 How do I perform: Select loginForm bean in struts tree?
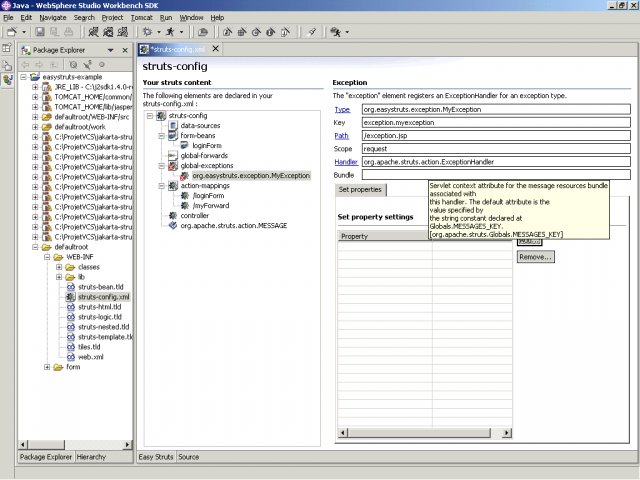(x=207, y=145)
